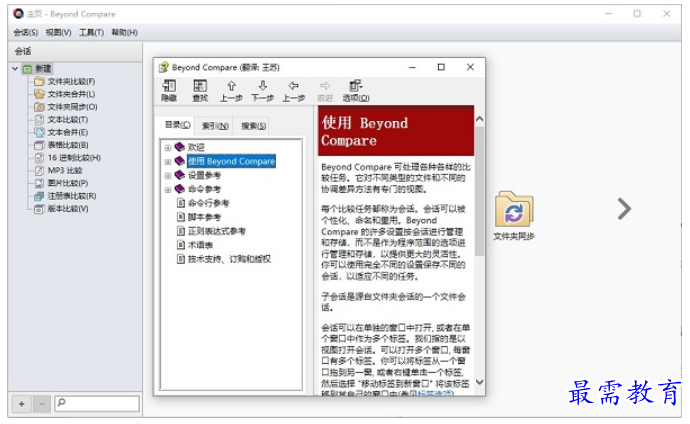Click the 前进 forward arrow icon
690x424 pixels.
325,91
